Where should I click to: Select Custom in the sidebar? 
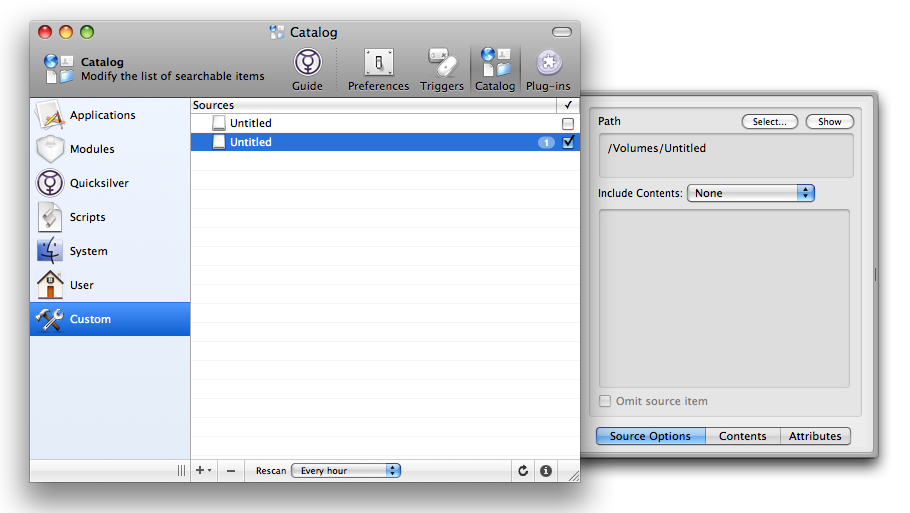pos(110,319)
